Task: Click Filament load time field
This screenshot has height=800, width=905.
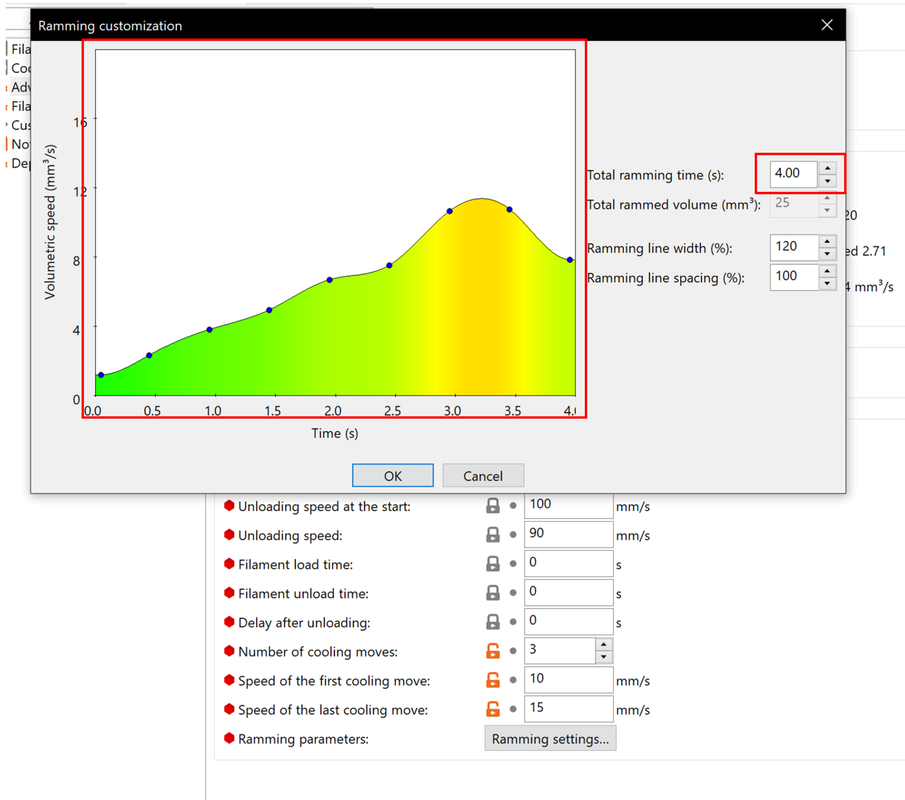Action: (569, 564)
